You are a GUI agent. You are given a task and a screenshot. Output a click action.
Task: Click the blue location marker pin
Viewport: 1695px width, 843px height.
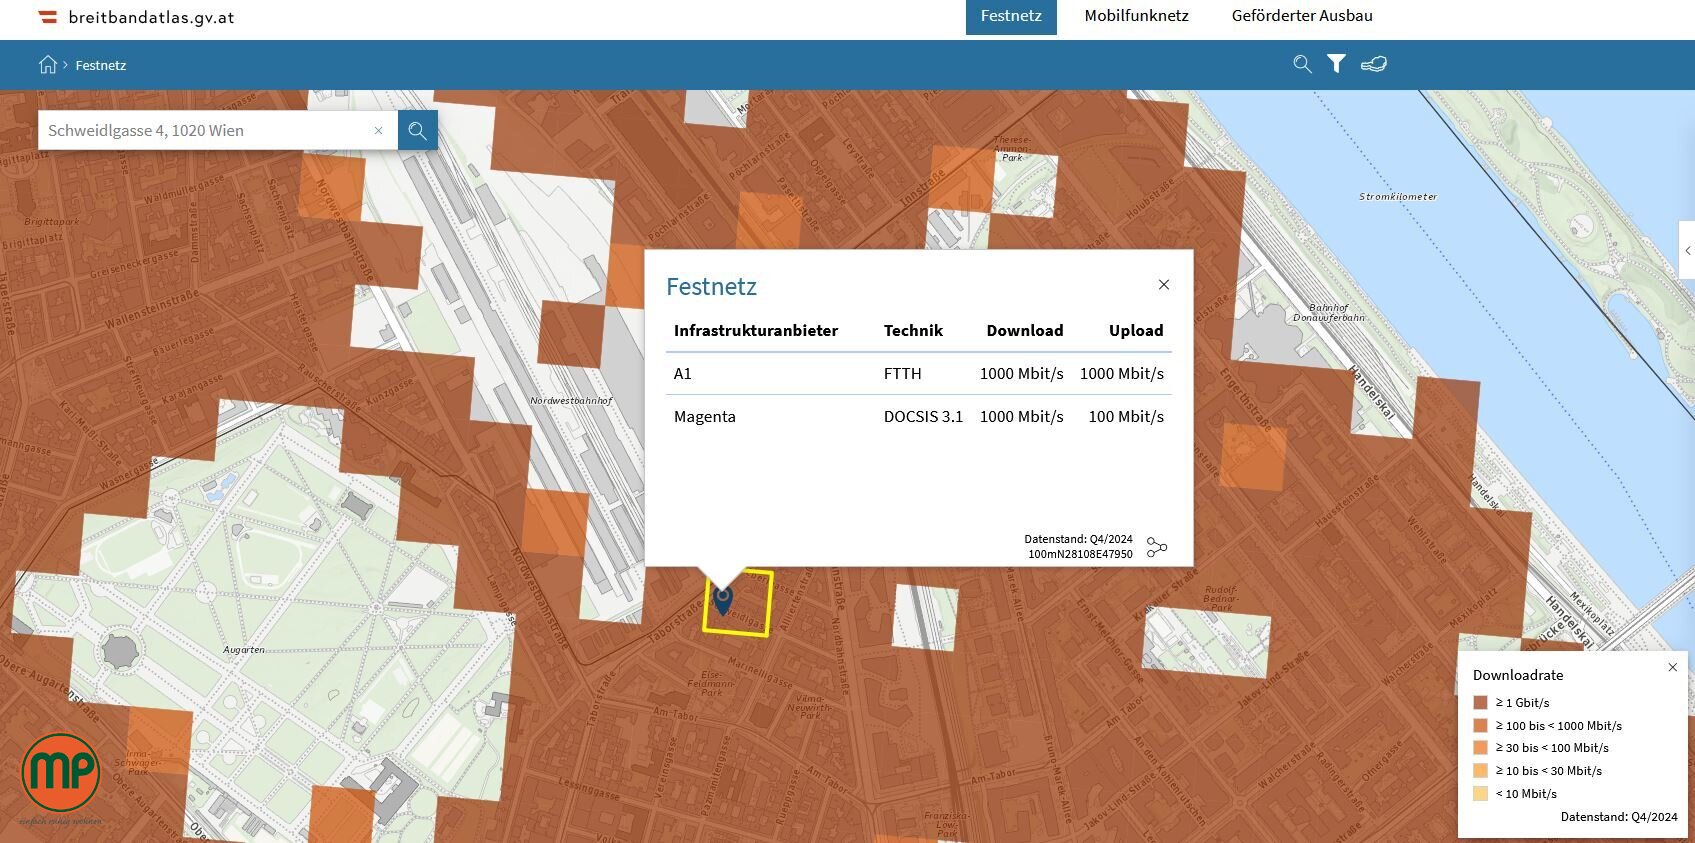[x=723, y=599]
